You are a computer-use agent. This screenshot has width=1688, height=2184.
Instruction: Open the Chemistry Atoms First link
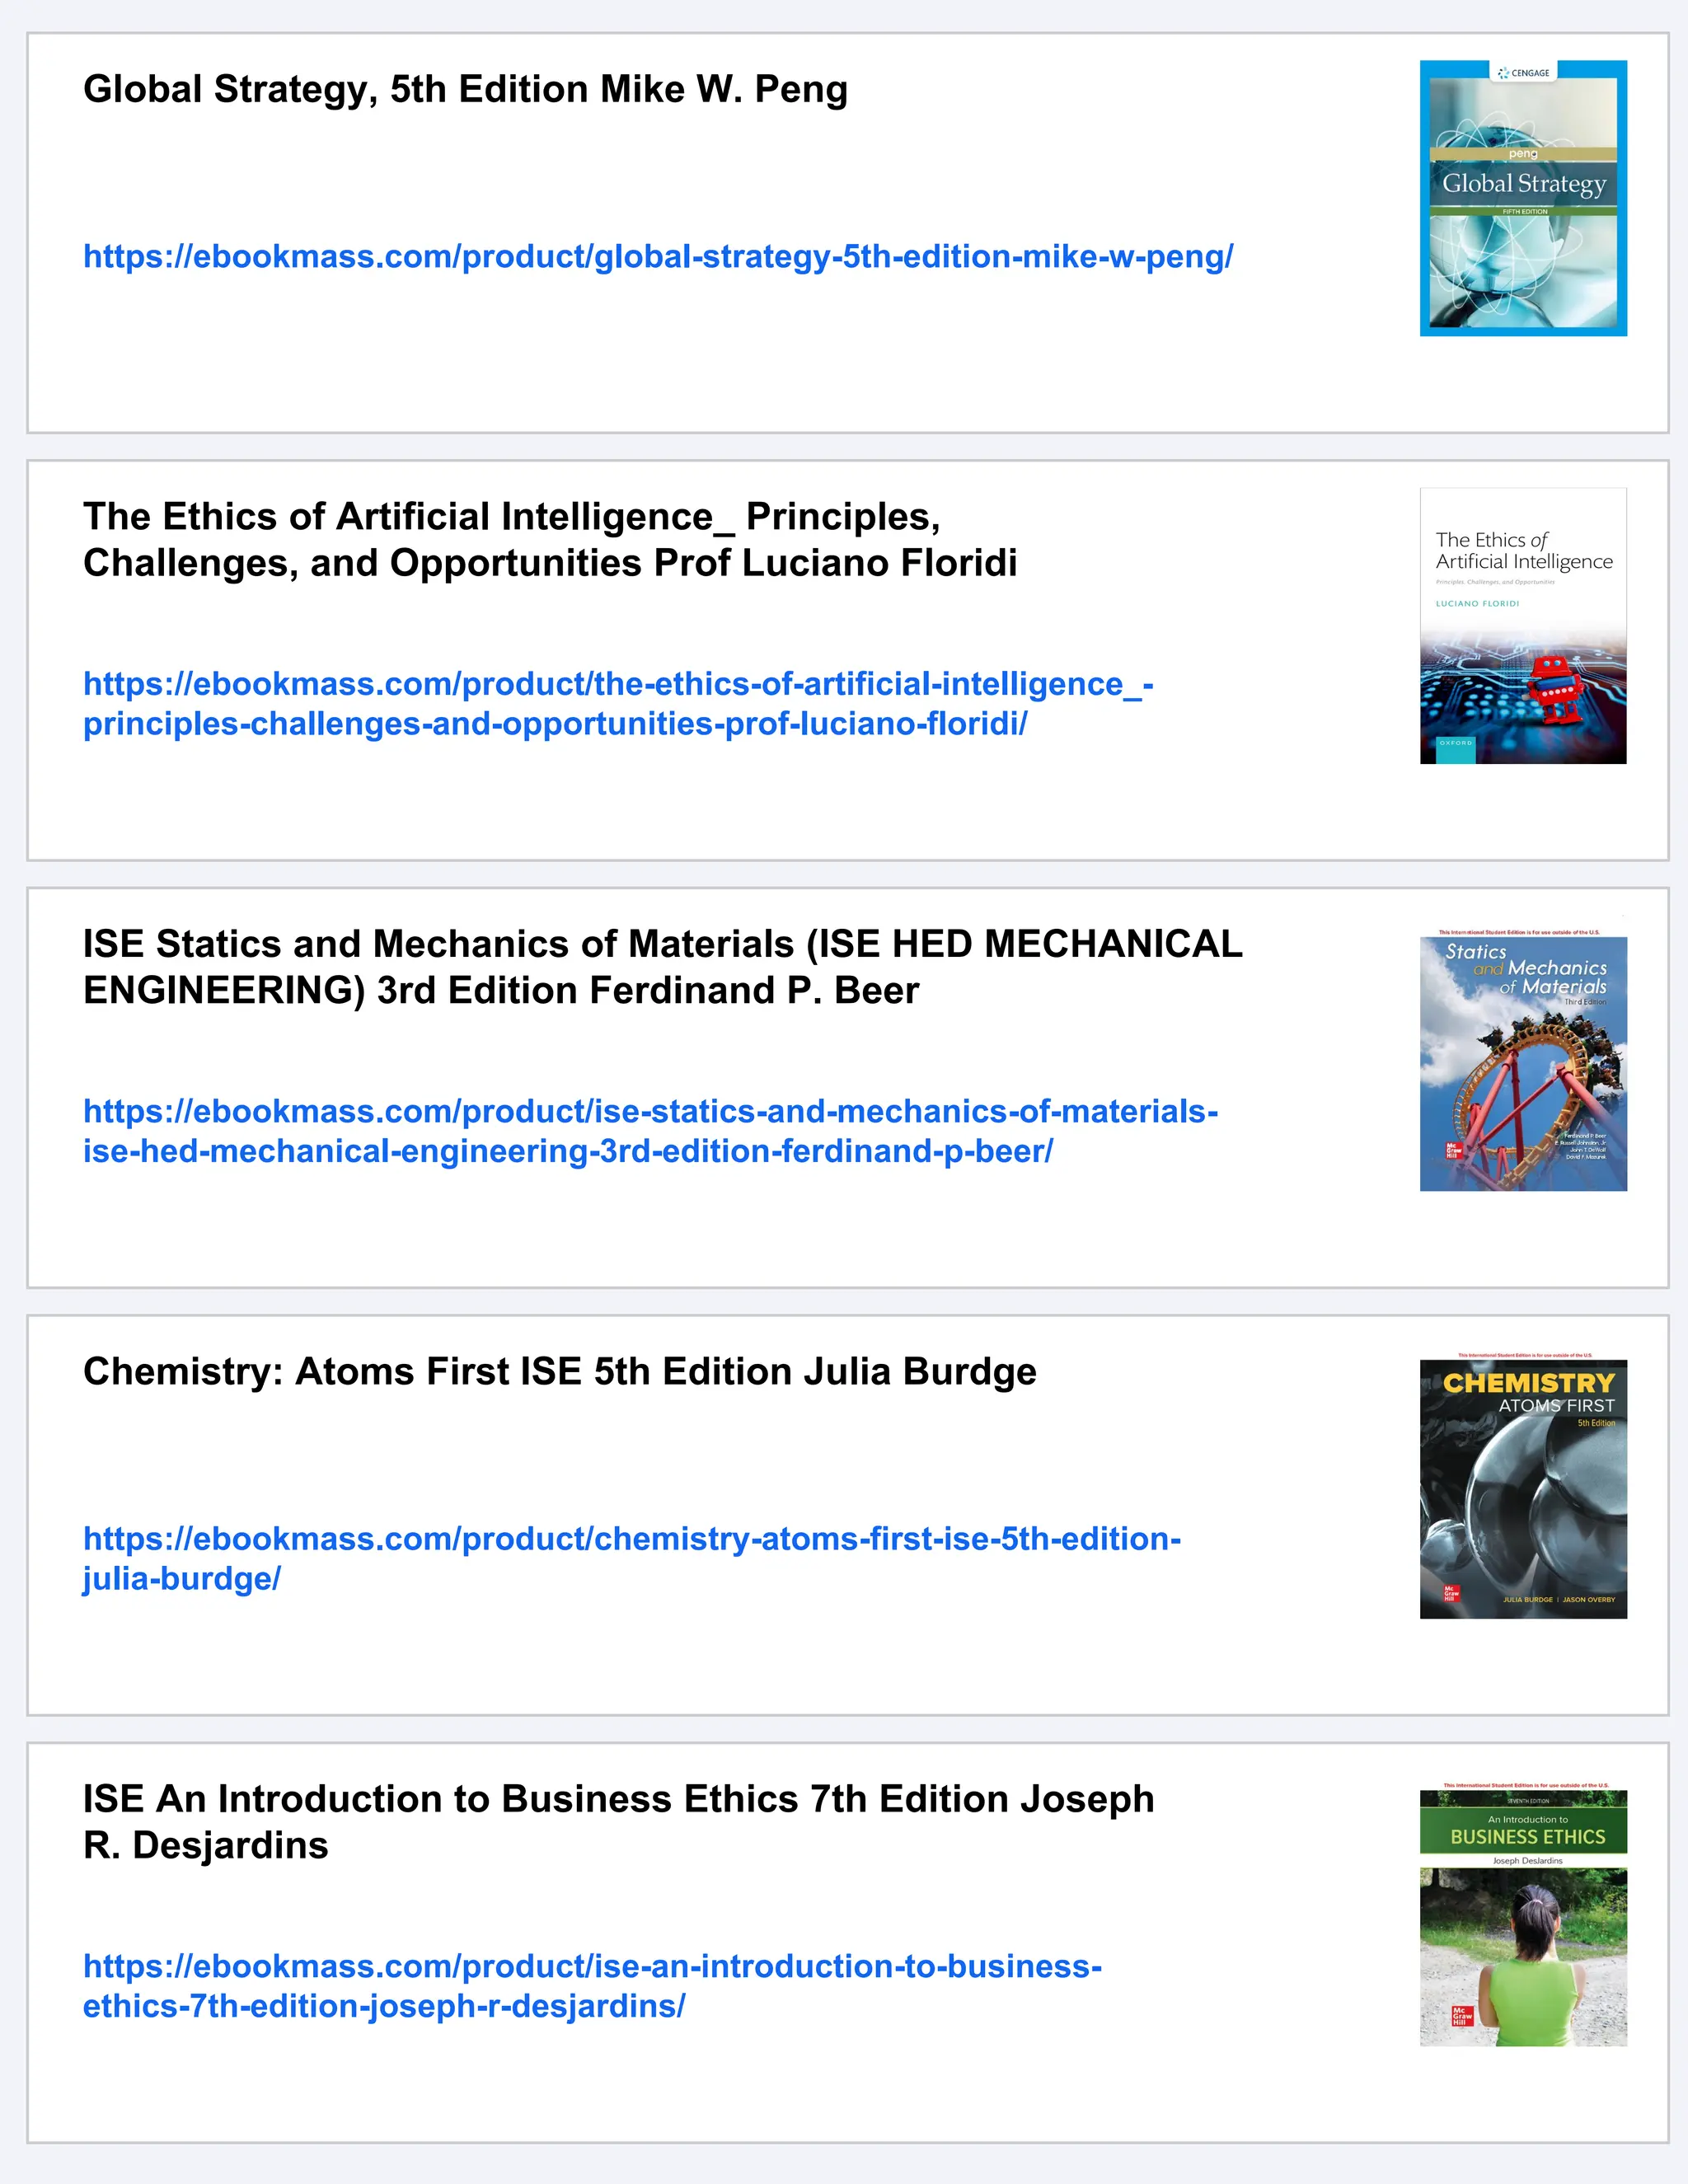click(x=632, y=1558)
